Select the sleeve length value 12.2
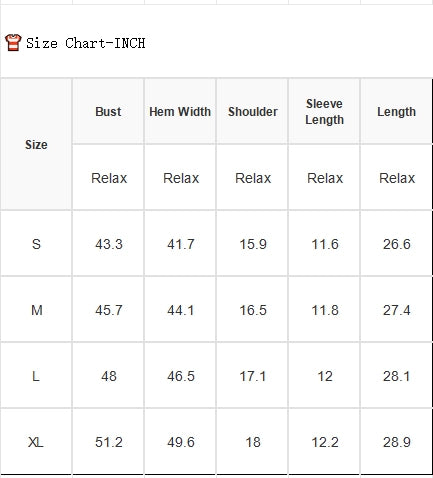Image resolution: width=433 pixels, height=478 pixels. coord(325,442)
